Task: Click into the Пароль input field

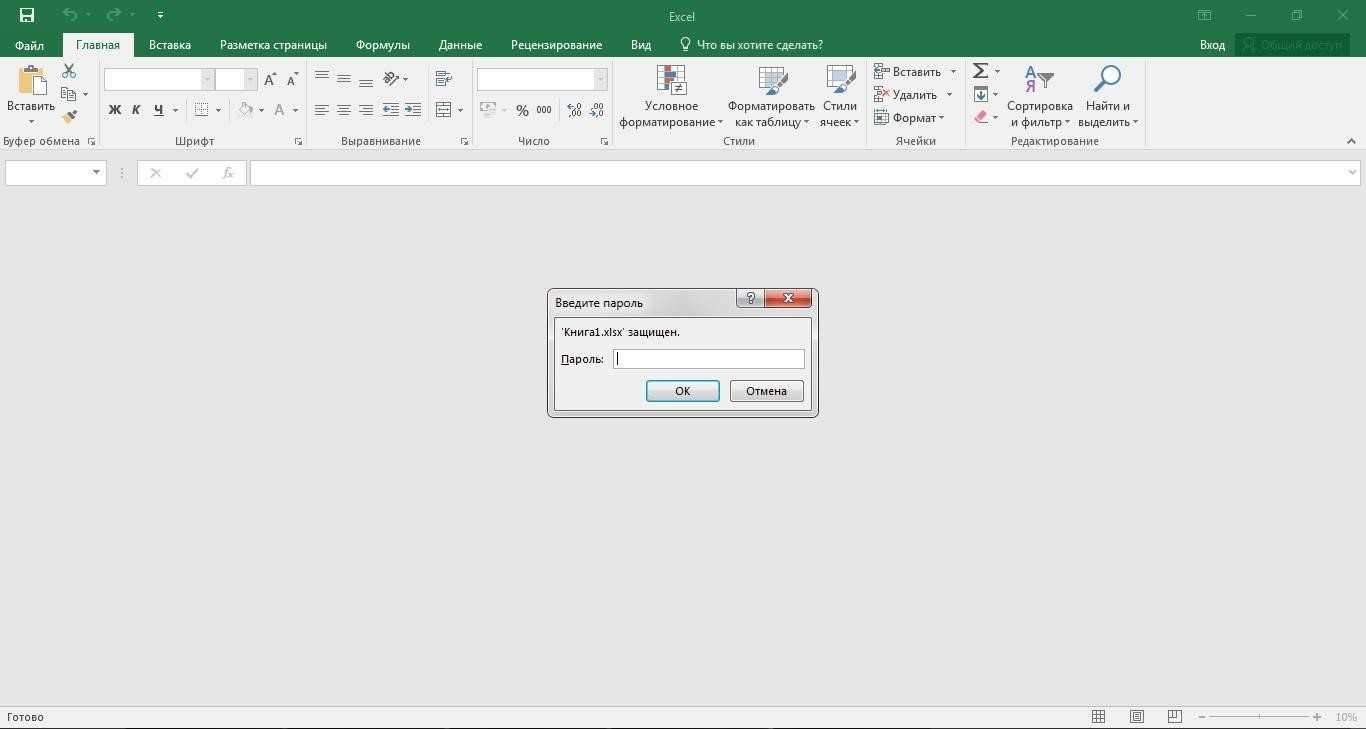Action: tap(709, 359)
